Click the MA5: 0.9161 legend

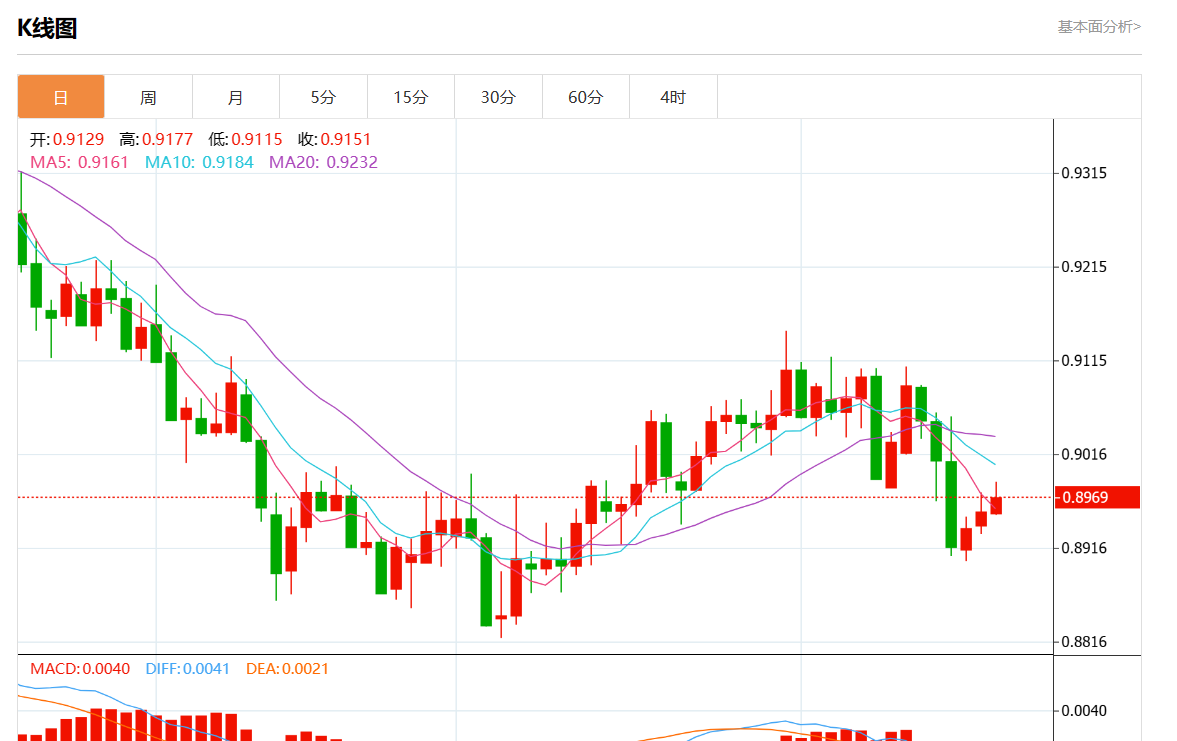pyautogui.click(x=79, y=162)
